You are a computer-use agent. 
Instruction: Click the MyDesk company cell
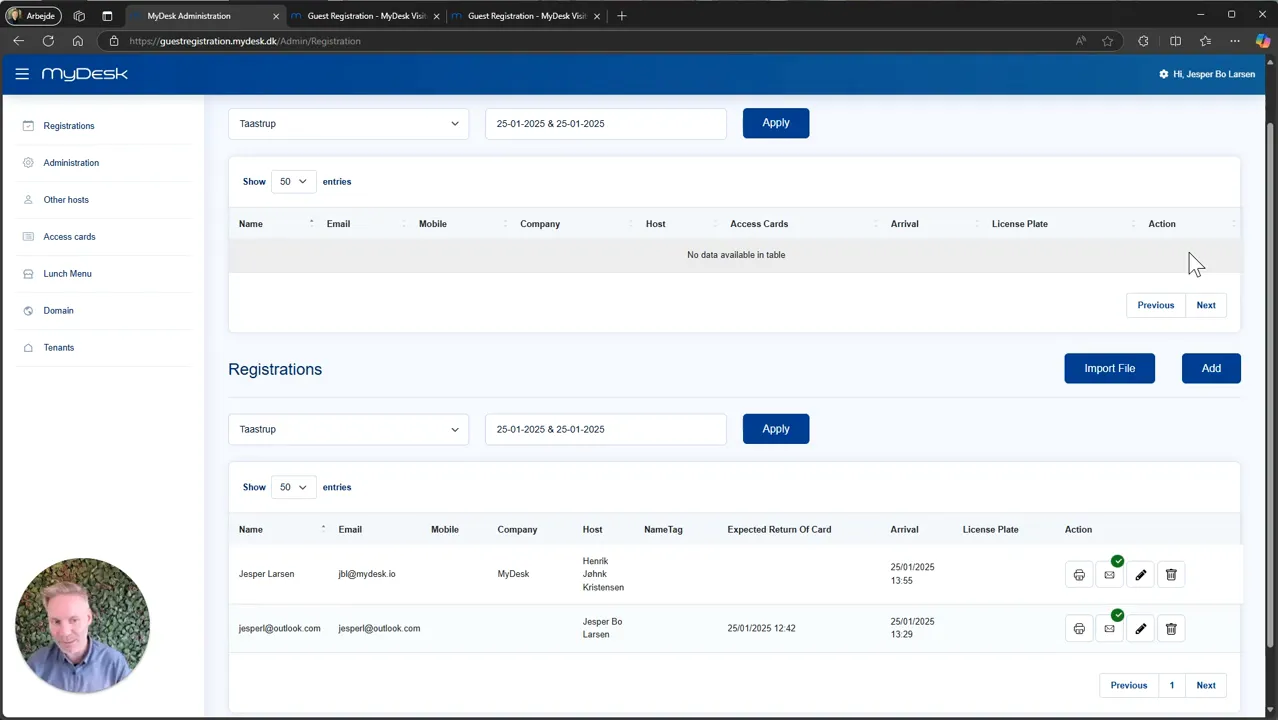pos(513,574)
